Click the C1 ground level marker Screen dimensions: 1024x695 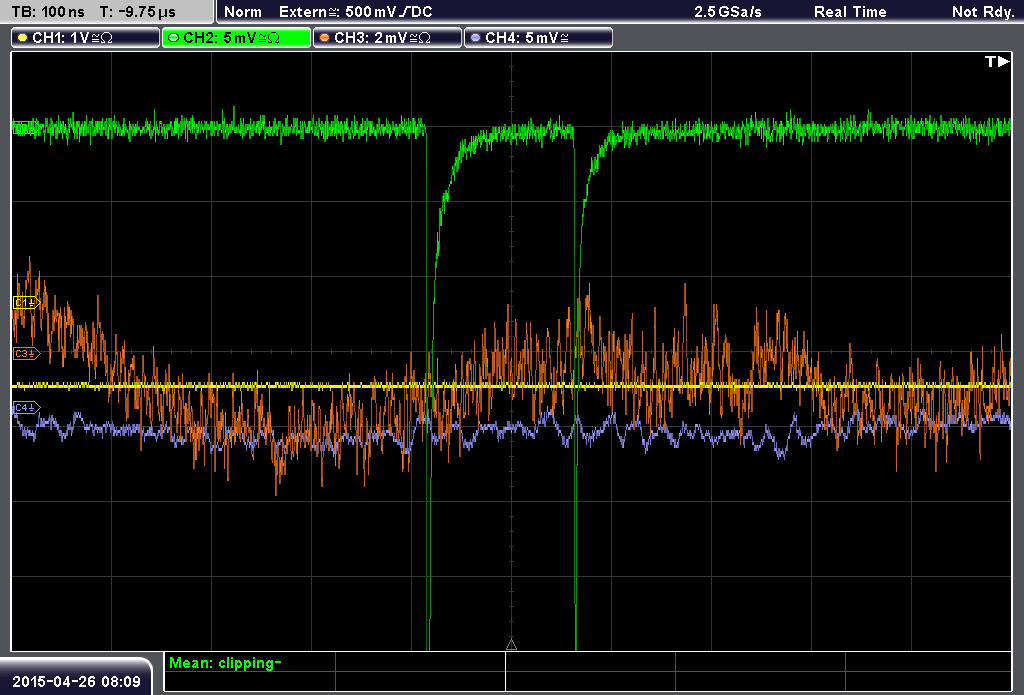27,302
